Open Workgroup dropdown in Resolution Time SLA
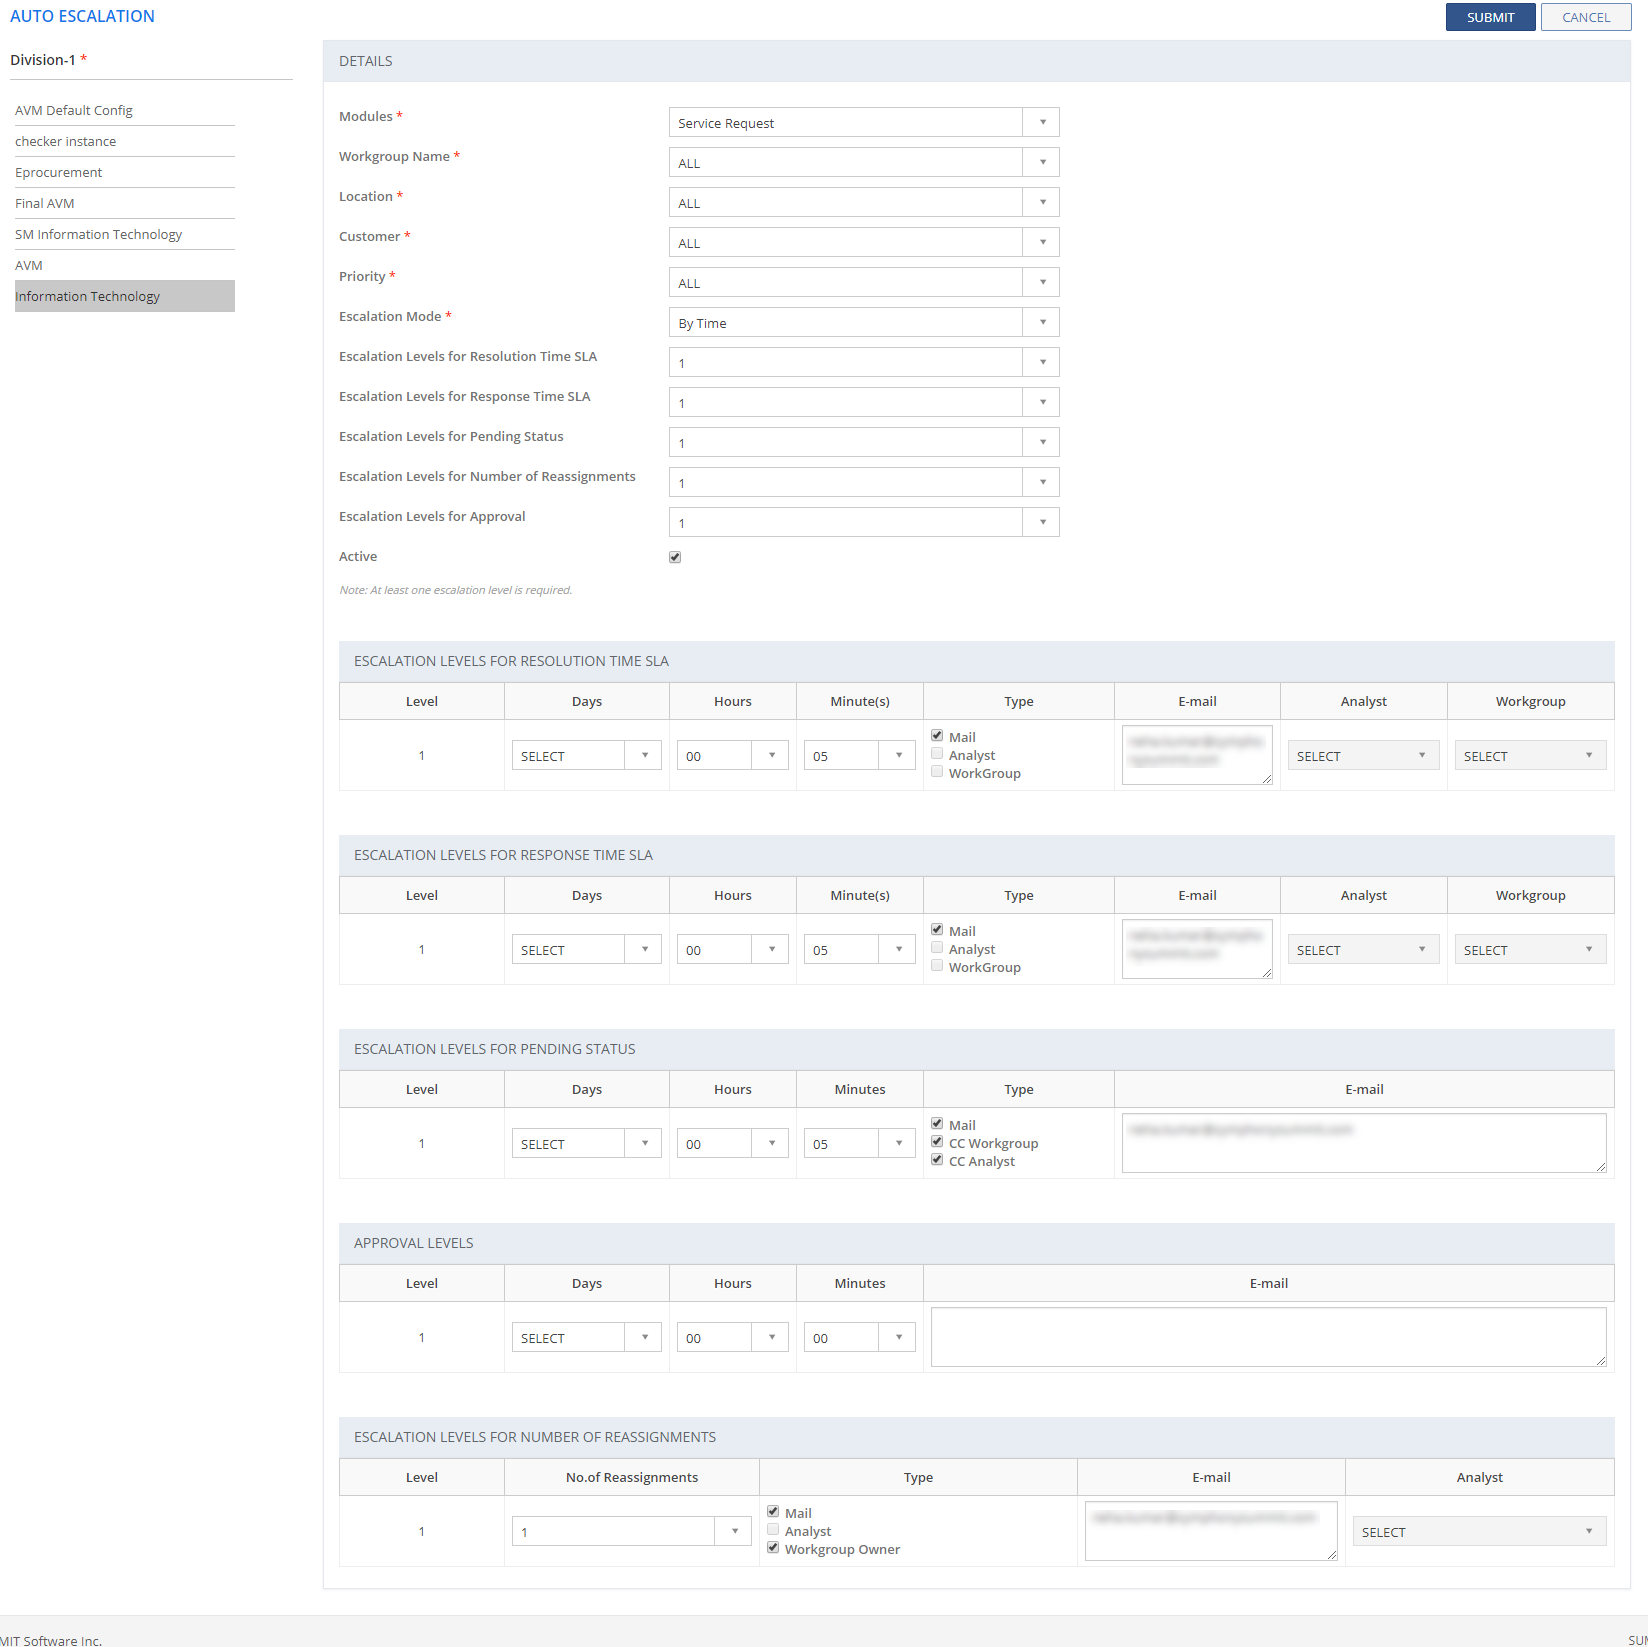 [1529, 756]
